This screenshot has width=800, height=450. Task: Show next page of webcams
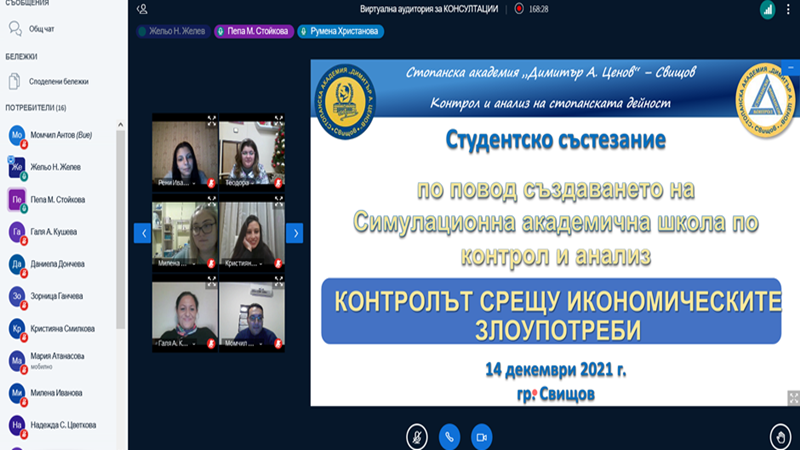tap(294, 233)
